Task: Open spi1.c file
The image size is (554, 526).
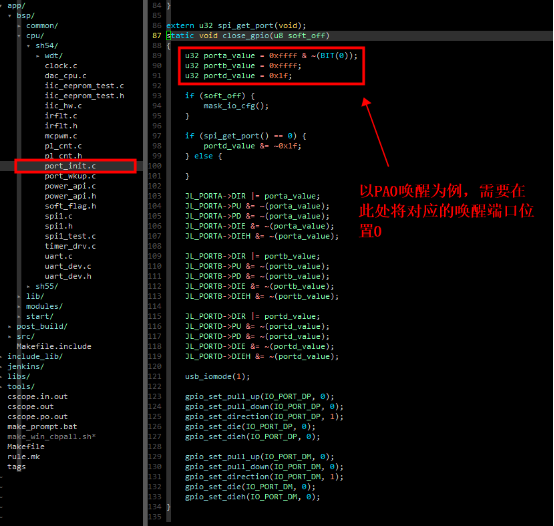Action: coord(58,216)
